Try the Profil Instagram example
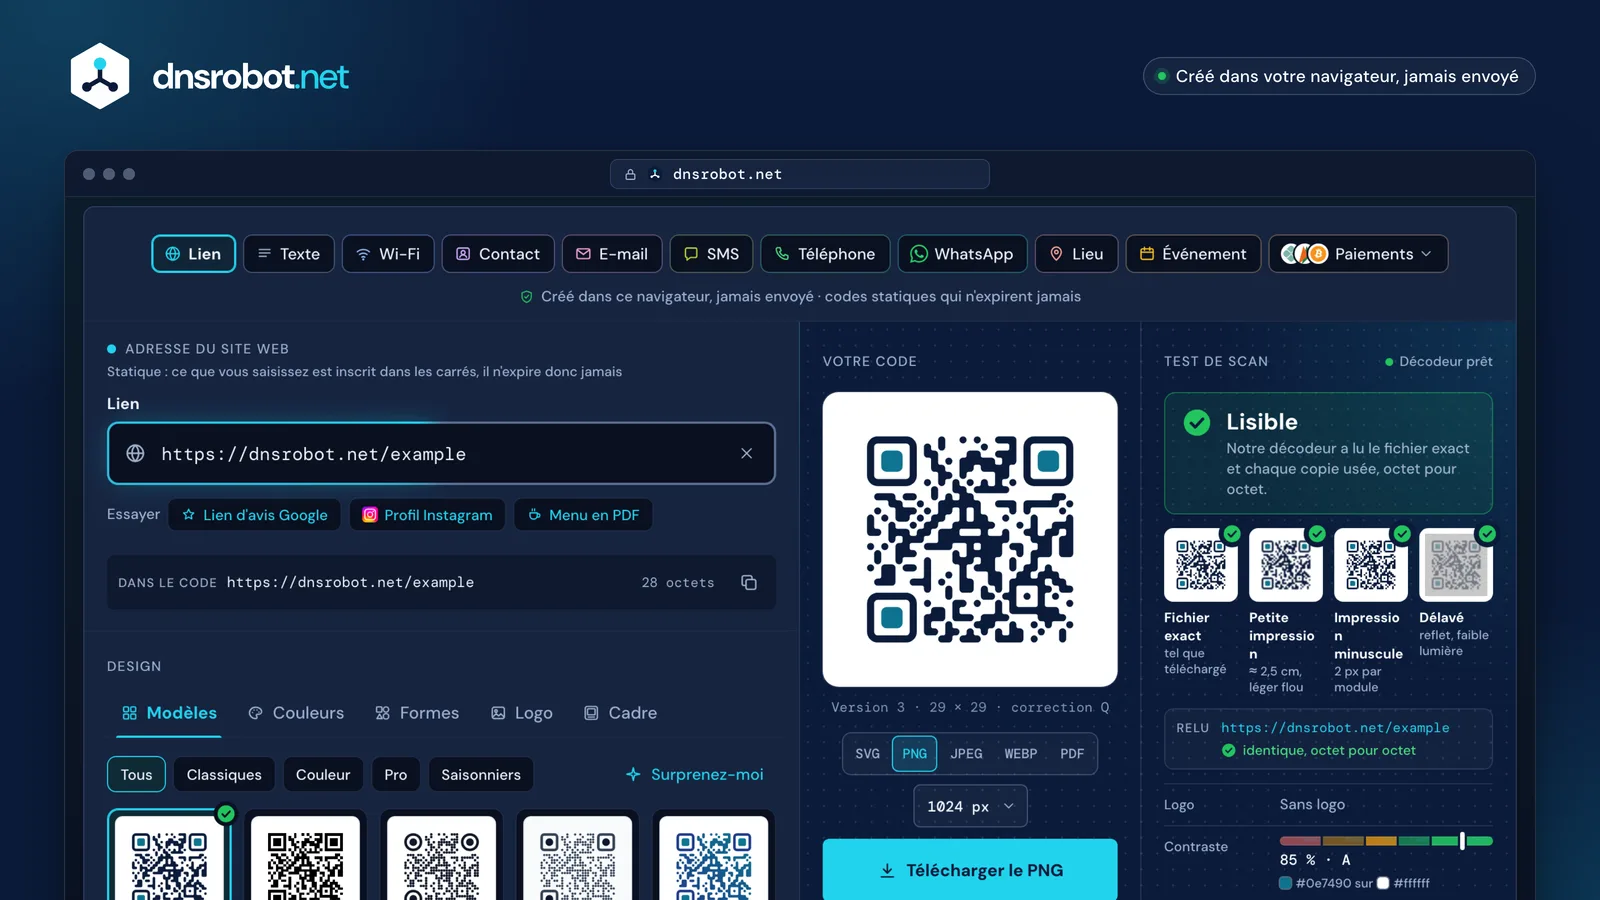This screenshot has width=1600, height=900. (427, 515)
